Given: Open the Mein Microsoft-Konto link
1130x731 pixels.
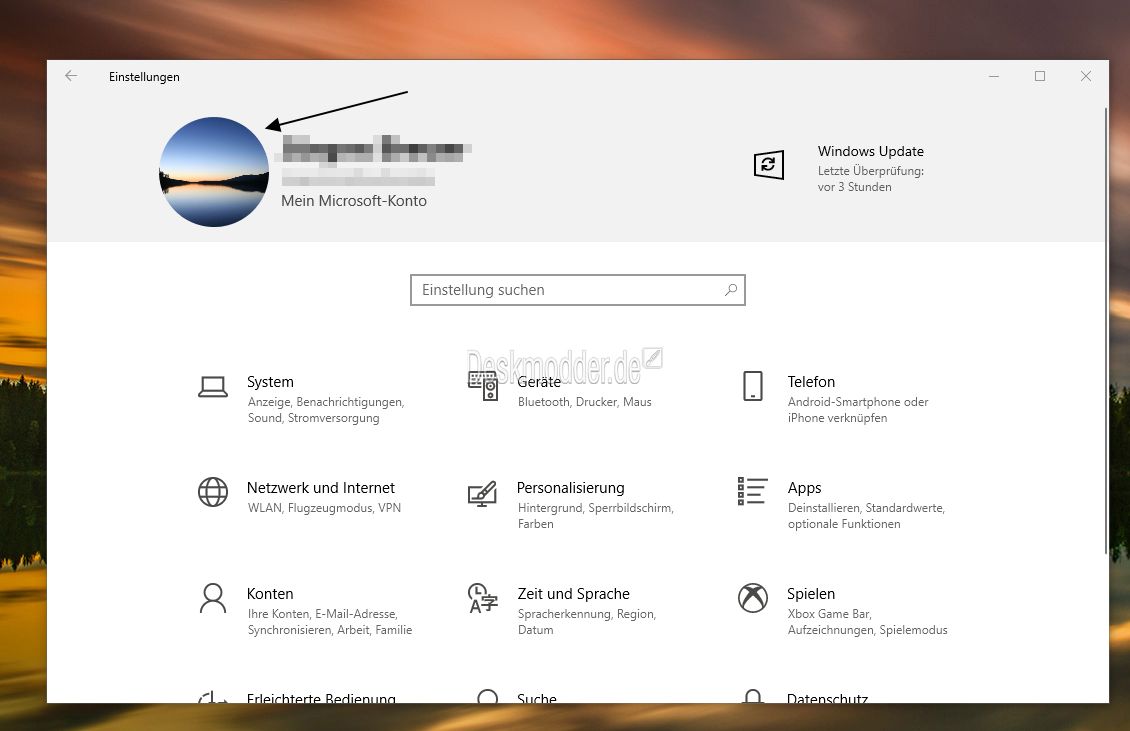Looking at the screenshot, I should pos(354,201).
